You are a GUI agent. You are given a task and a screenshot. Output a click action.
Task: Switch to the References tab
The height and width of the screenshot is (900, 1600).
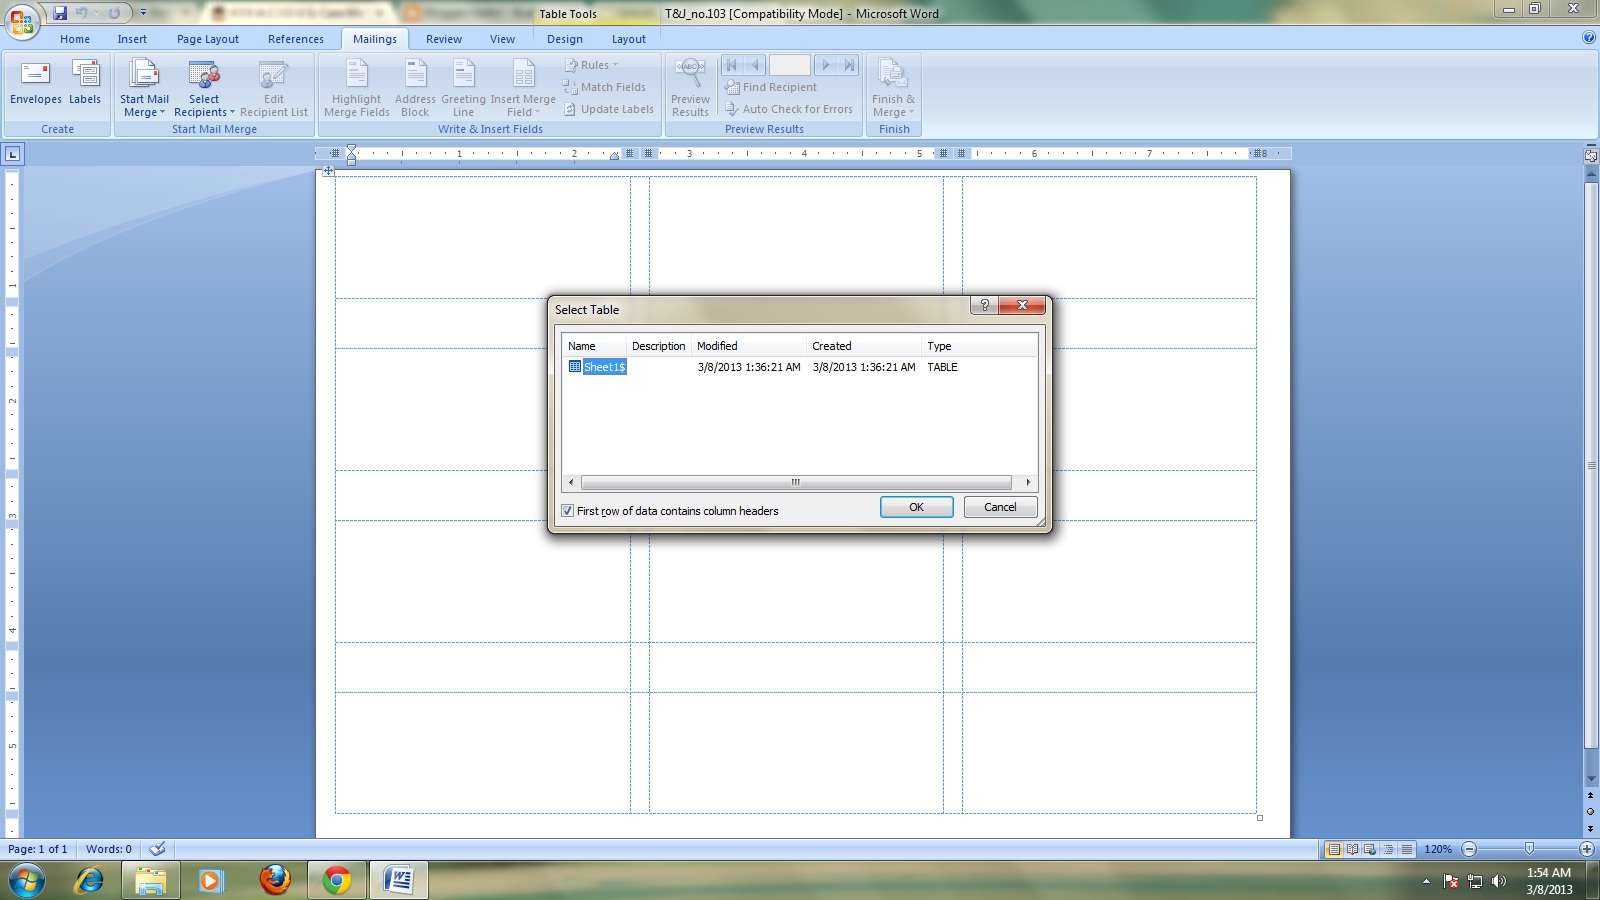pyautogui.click(x=296, y=39)
